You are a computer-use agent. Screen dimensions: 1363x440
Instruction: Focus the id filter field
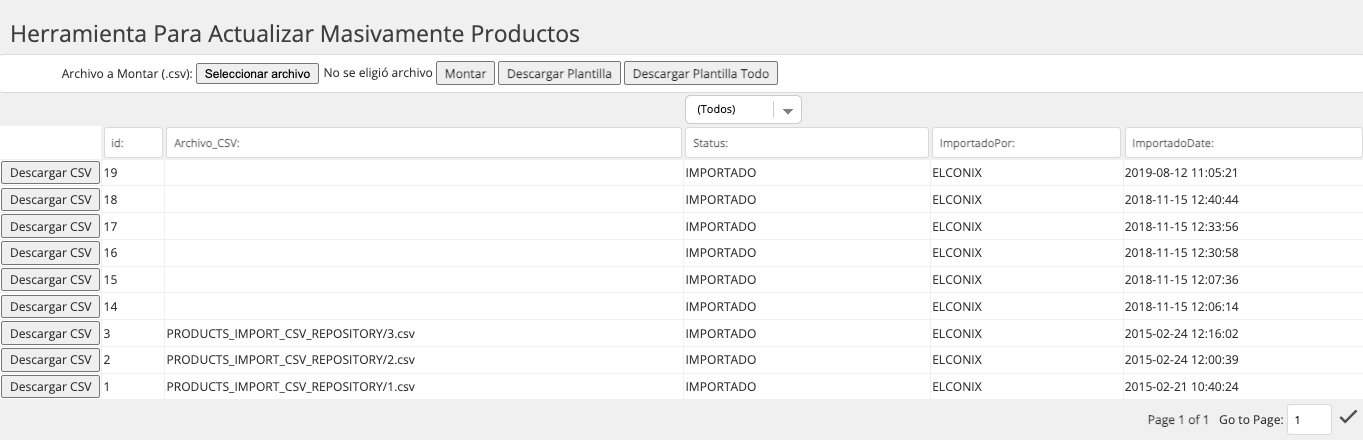[x=133, y=143]
